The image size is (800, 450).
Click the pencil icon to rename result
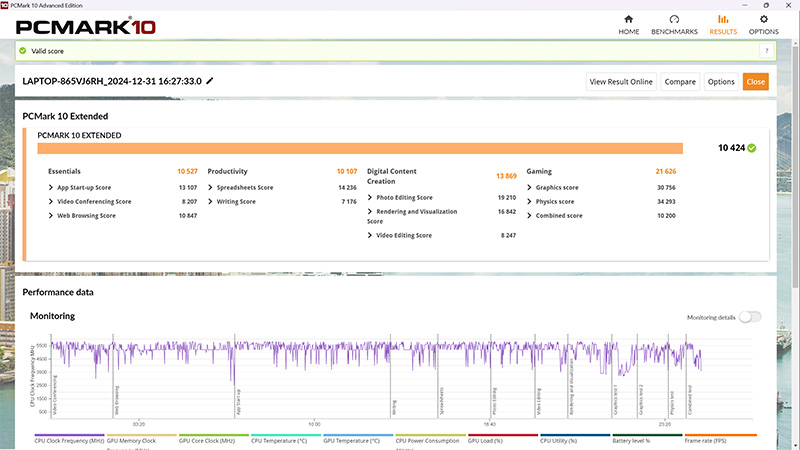209,81
